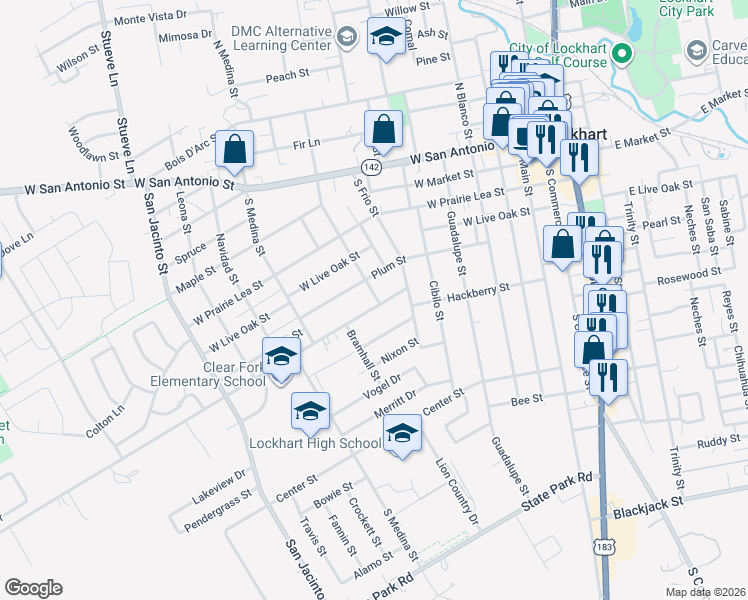Viewport: 748px width, 600px height.
Task: Click the Vogel Dr street label
Action: tap(382, 387)
